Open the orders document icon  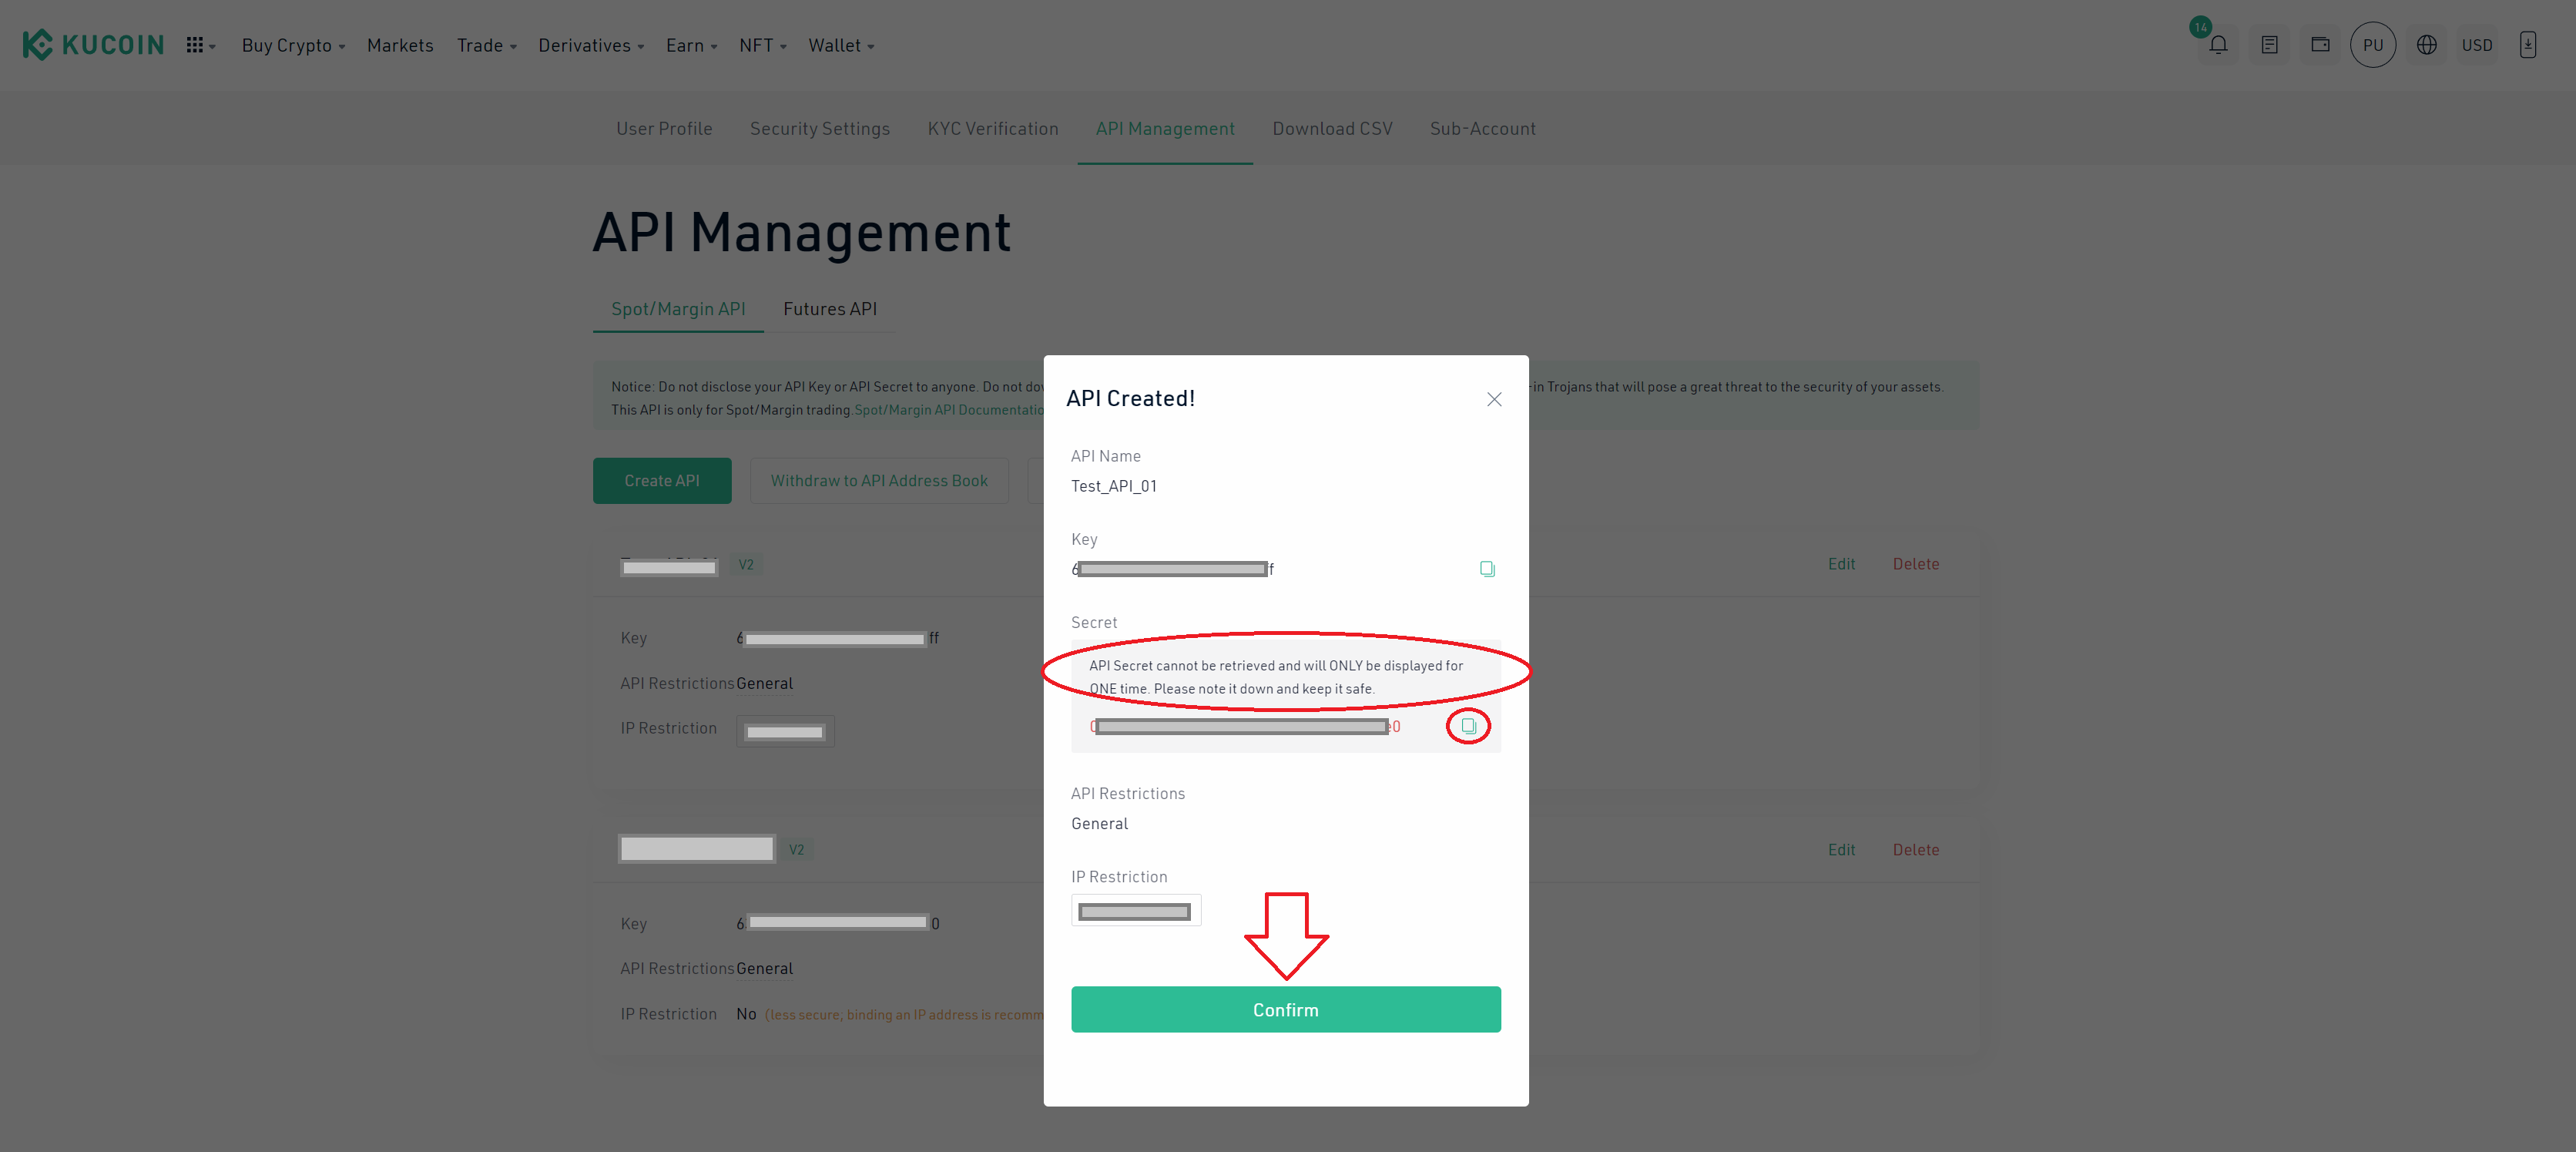tap(2269, 45)
